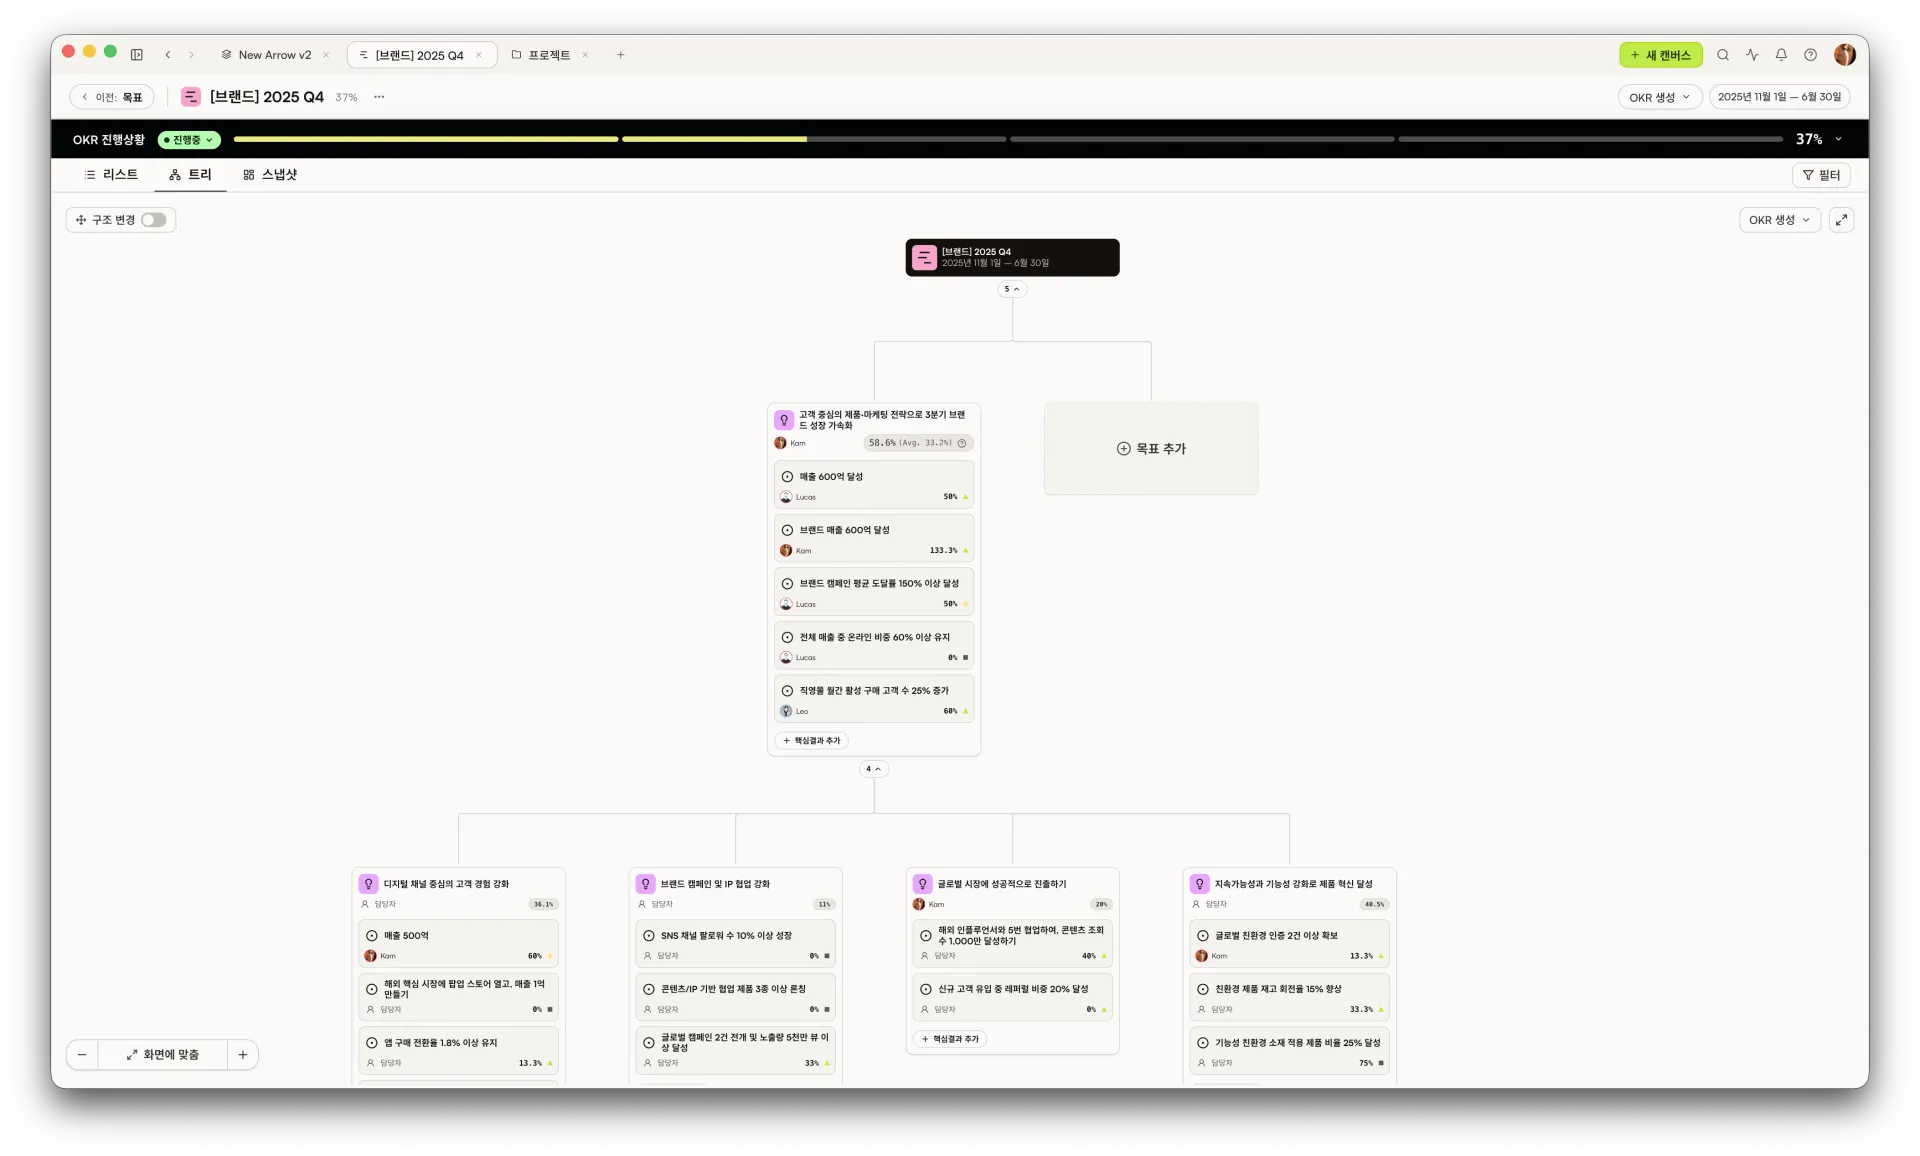Open a new tab with plus icon
Image resolution: width=1920 pixels, height=1156 pixels.
coord(621,55)
